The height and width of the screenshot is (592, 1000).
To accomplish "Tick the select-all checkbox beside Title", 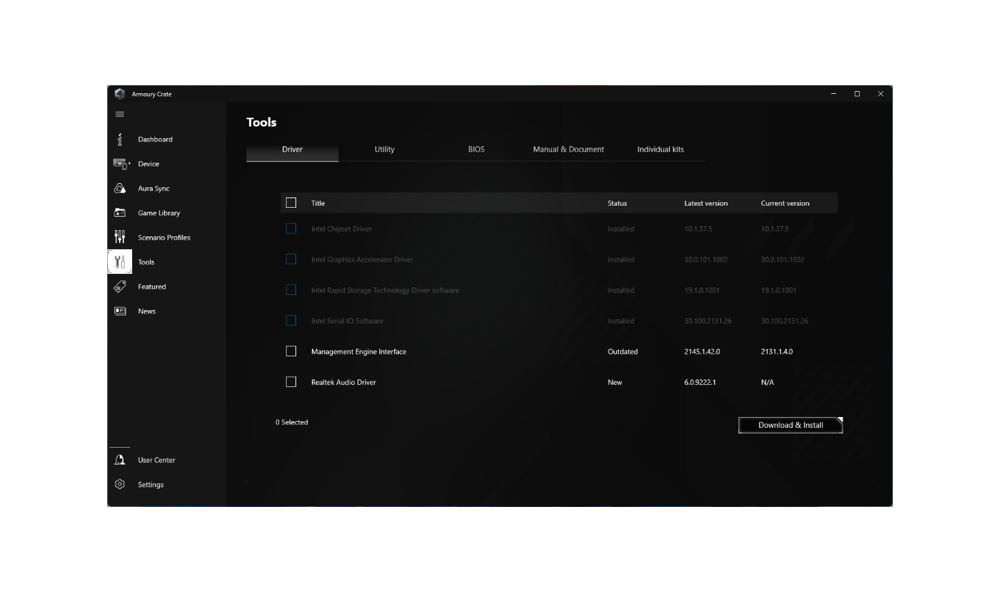I will (x=291, y=202).
